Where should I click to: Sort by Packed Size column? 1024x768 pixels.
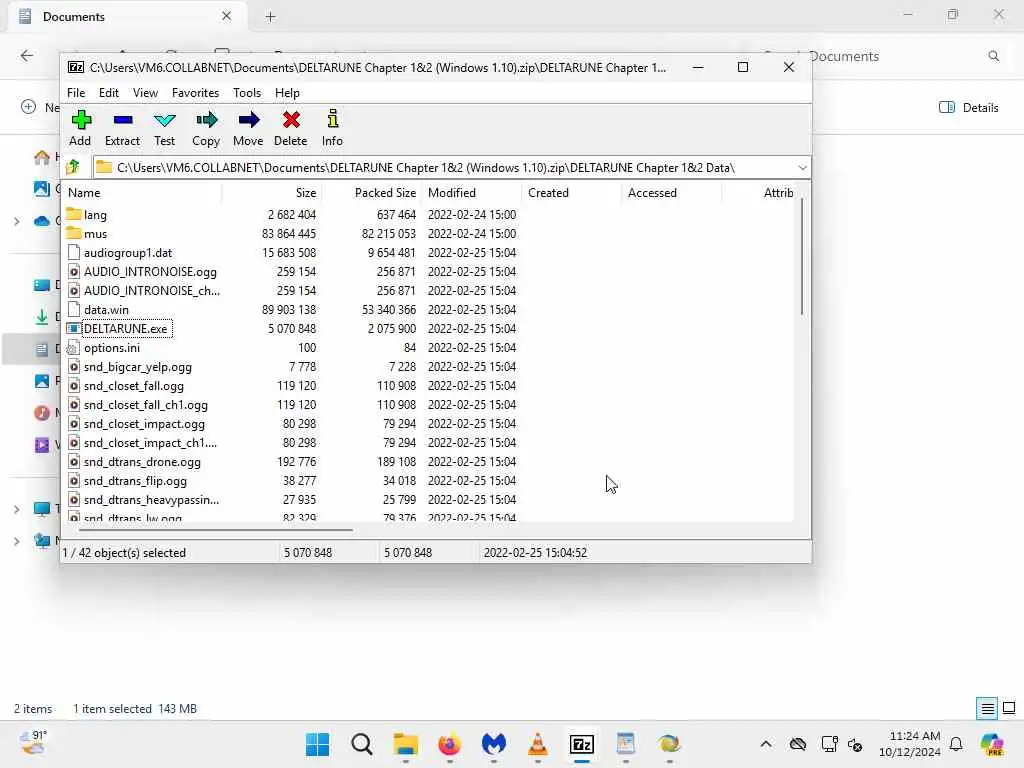pyautogui.click(x=372, y=193)
